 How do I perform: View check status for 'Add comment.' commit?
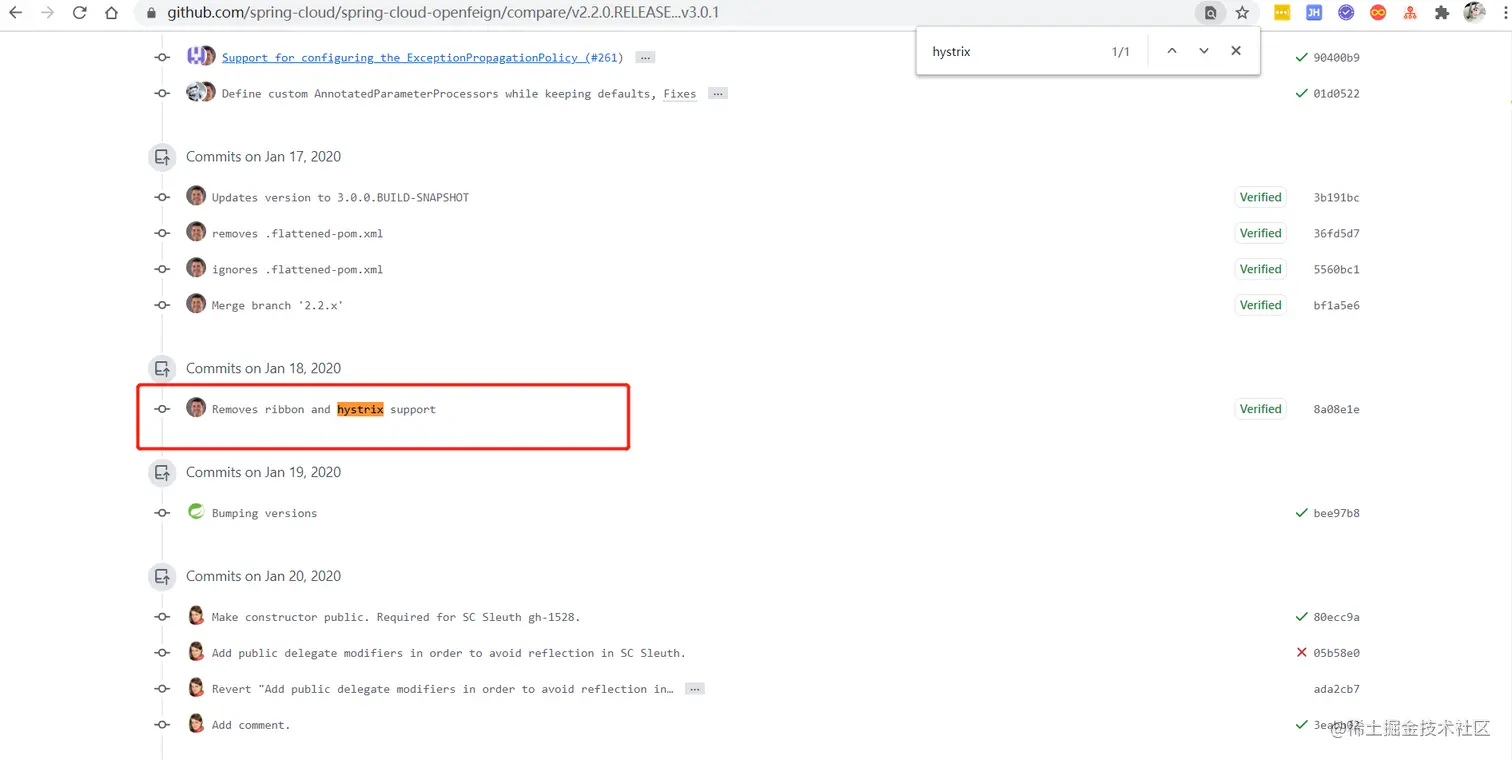[1301, 725]
